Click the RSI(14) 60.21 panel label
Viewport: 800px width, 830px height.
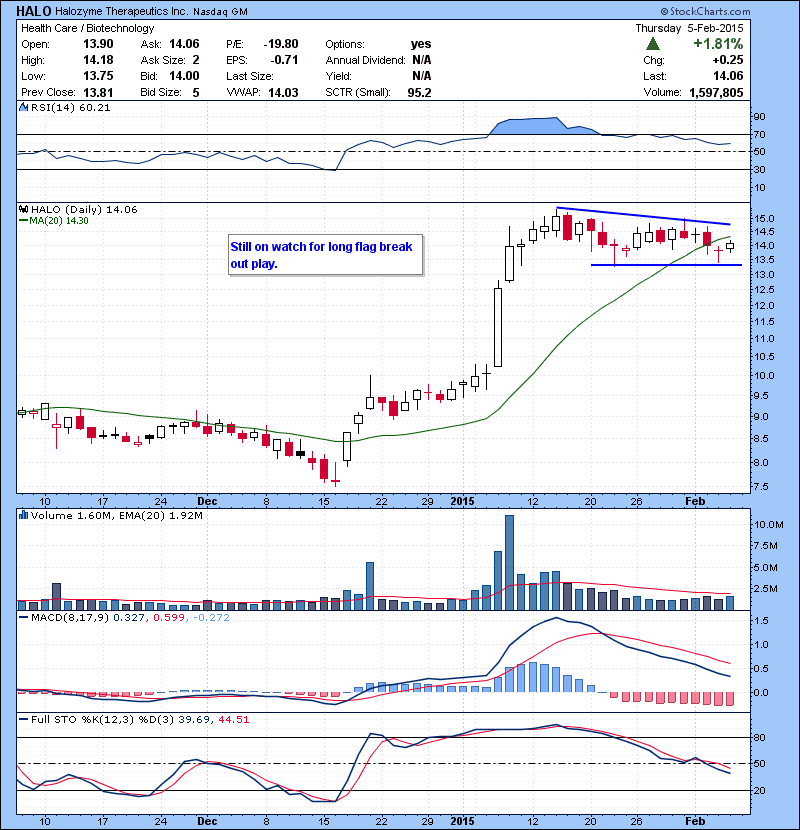point(71,107)
